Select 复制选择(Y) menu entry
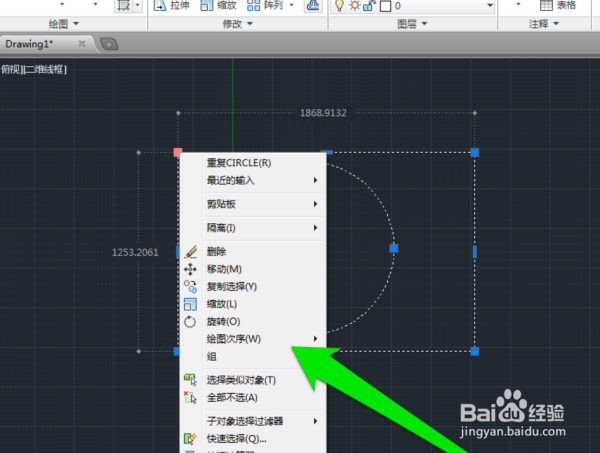The image size is (600, 453). coord(253,287)
